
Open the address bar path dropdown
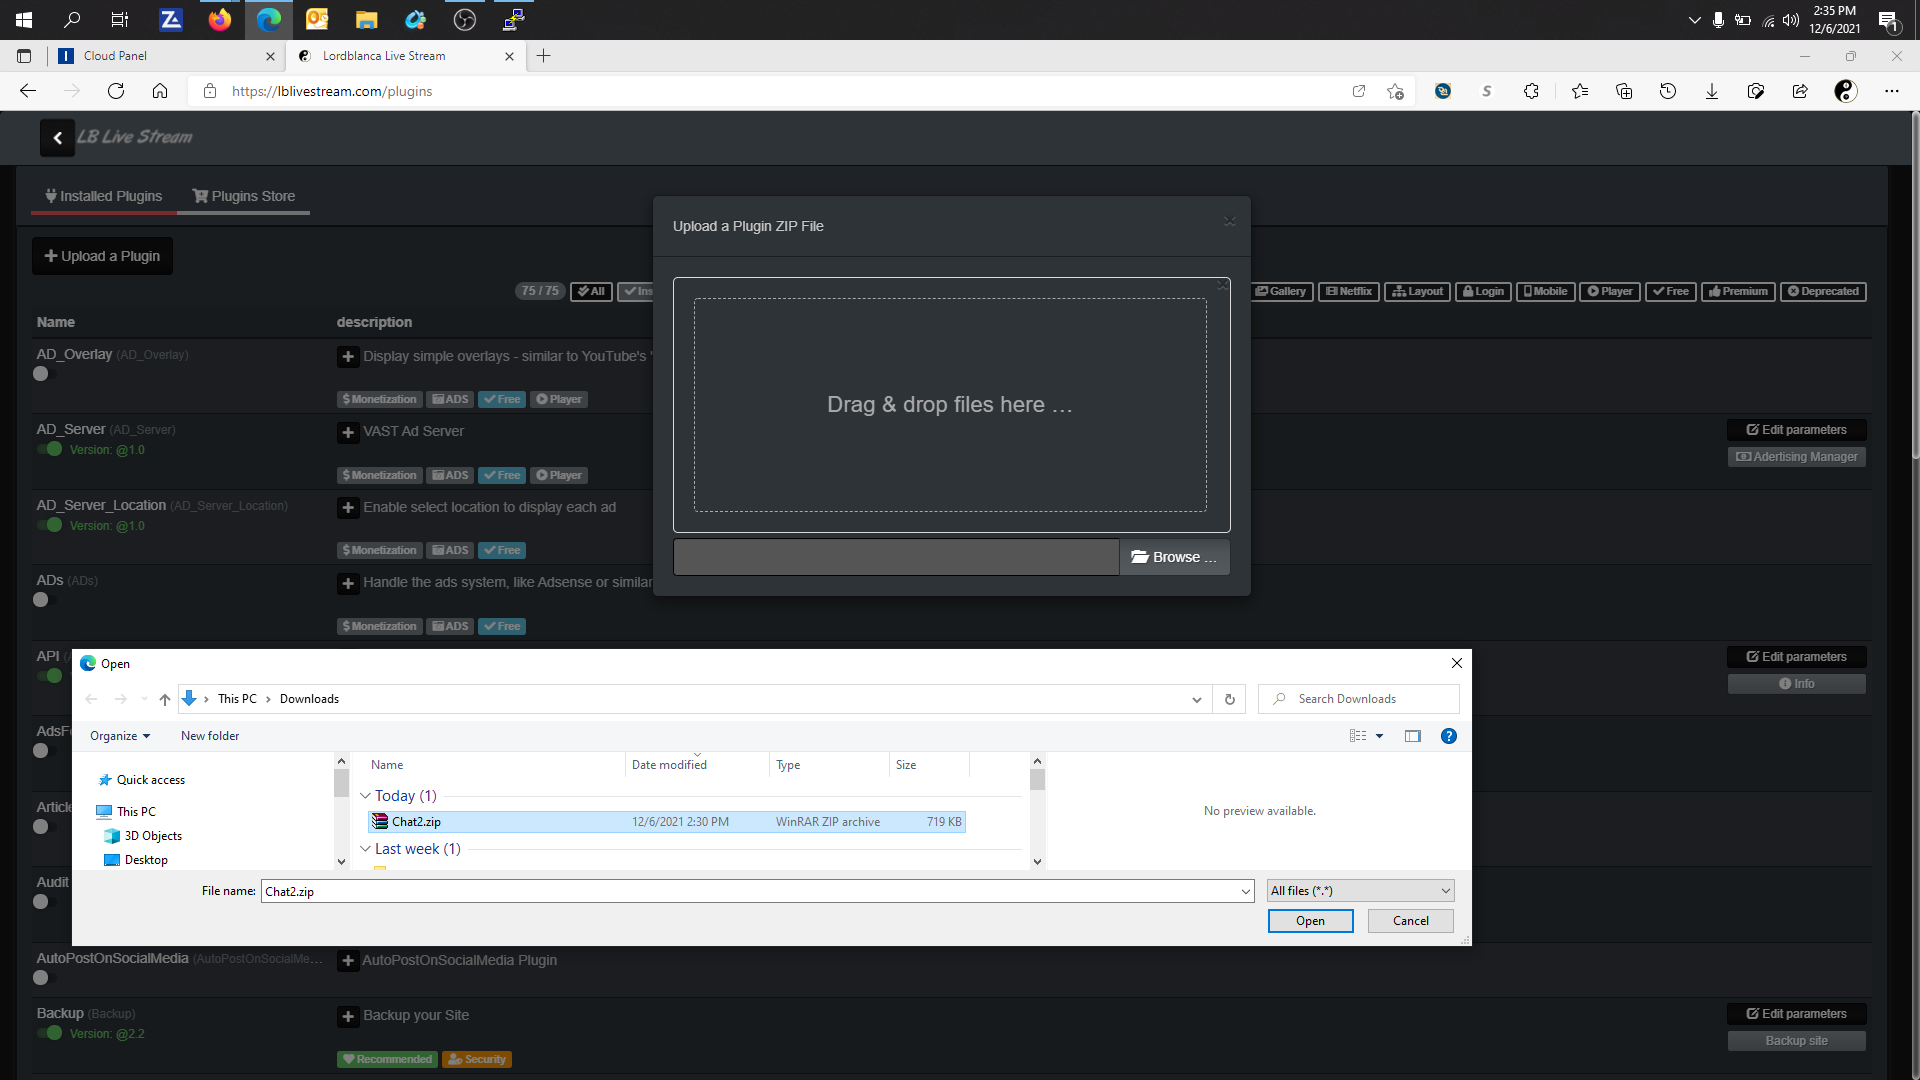[x=1197, y=699]
